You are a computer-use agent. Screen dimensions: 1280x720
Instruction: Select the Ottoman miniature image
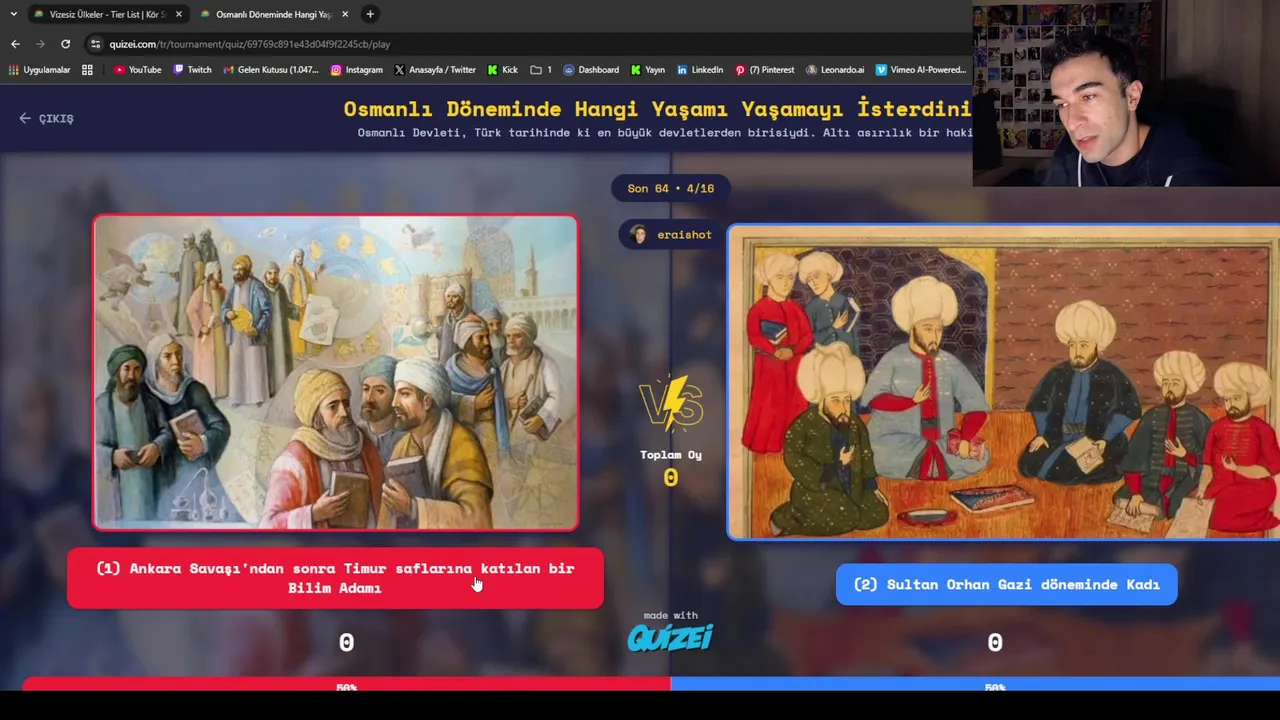tap(1003, 383)
